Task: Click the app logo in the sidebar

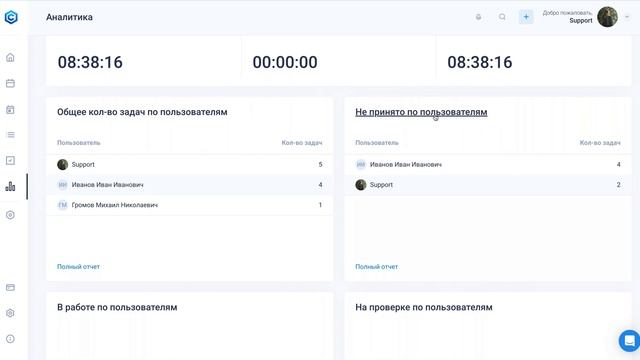Action: tap(11, 17)
